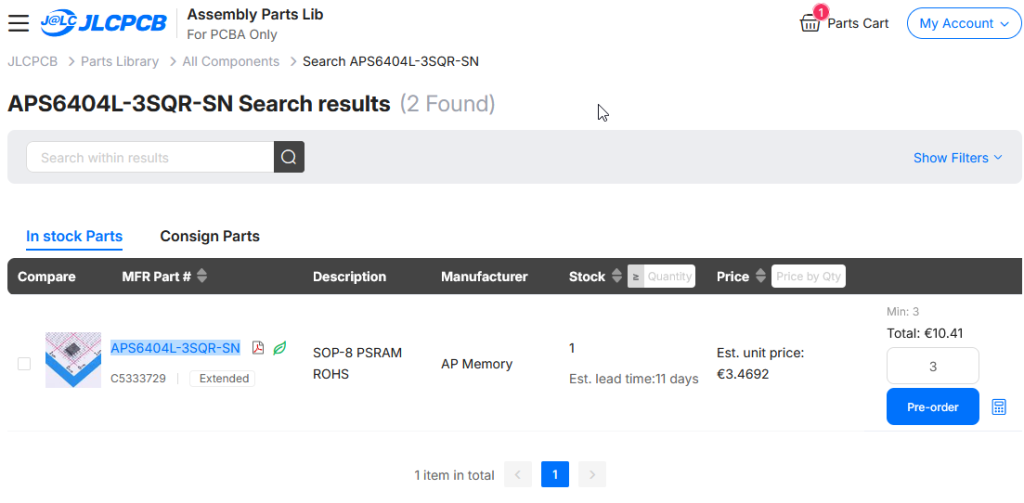1024x503 pixels.
Task: Focus the Price by Qty field
Action: 808,276
